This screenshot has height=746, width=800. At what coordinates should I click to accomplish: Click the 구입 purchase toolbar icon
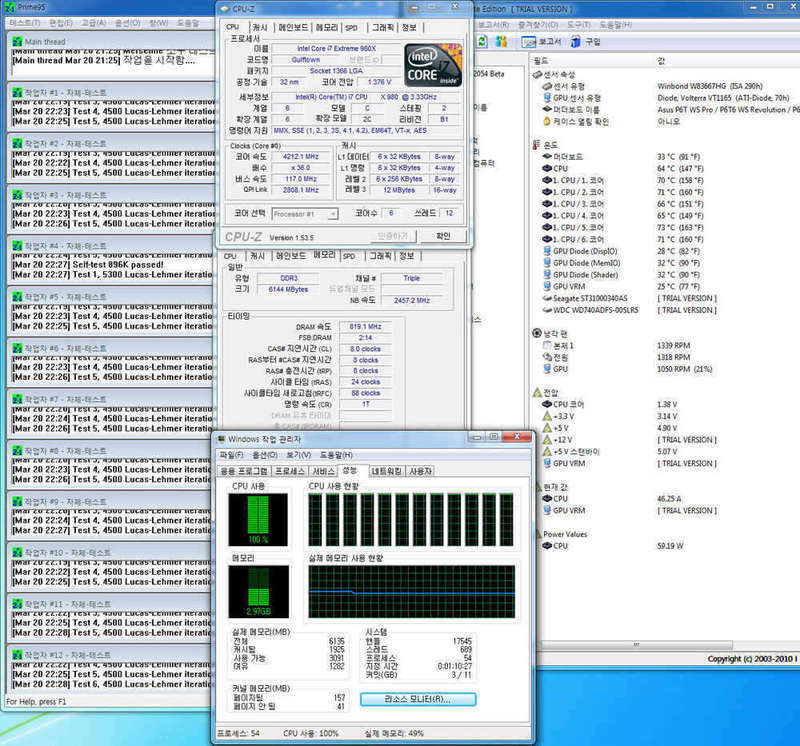click(586, 42)
